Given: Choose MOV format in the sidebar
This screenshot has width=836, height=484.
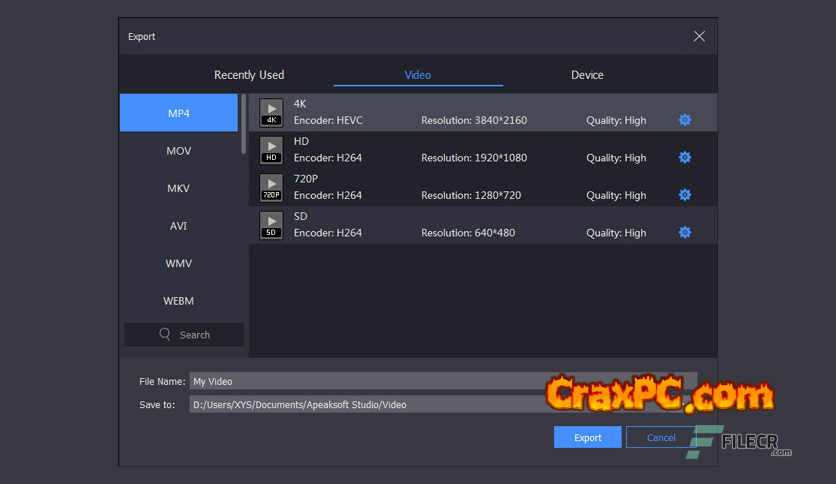Looking at the screenshot, I should coord(179,151).
